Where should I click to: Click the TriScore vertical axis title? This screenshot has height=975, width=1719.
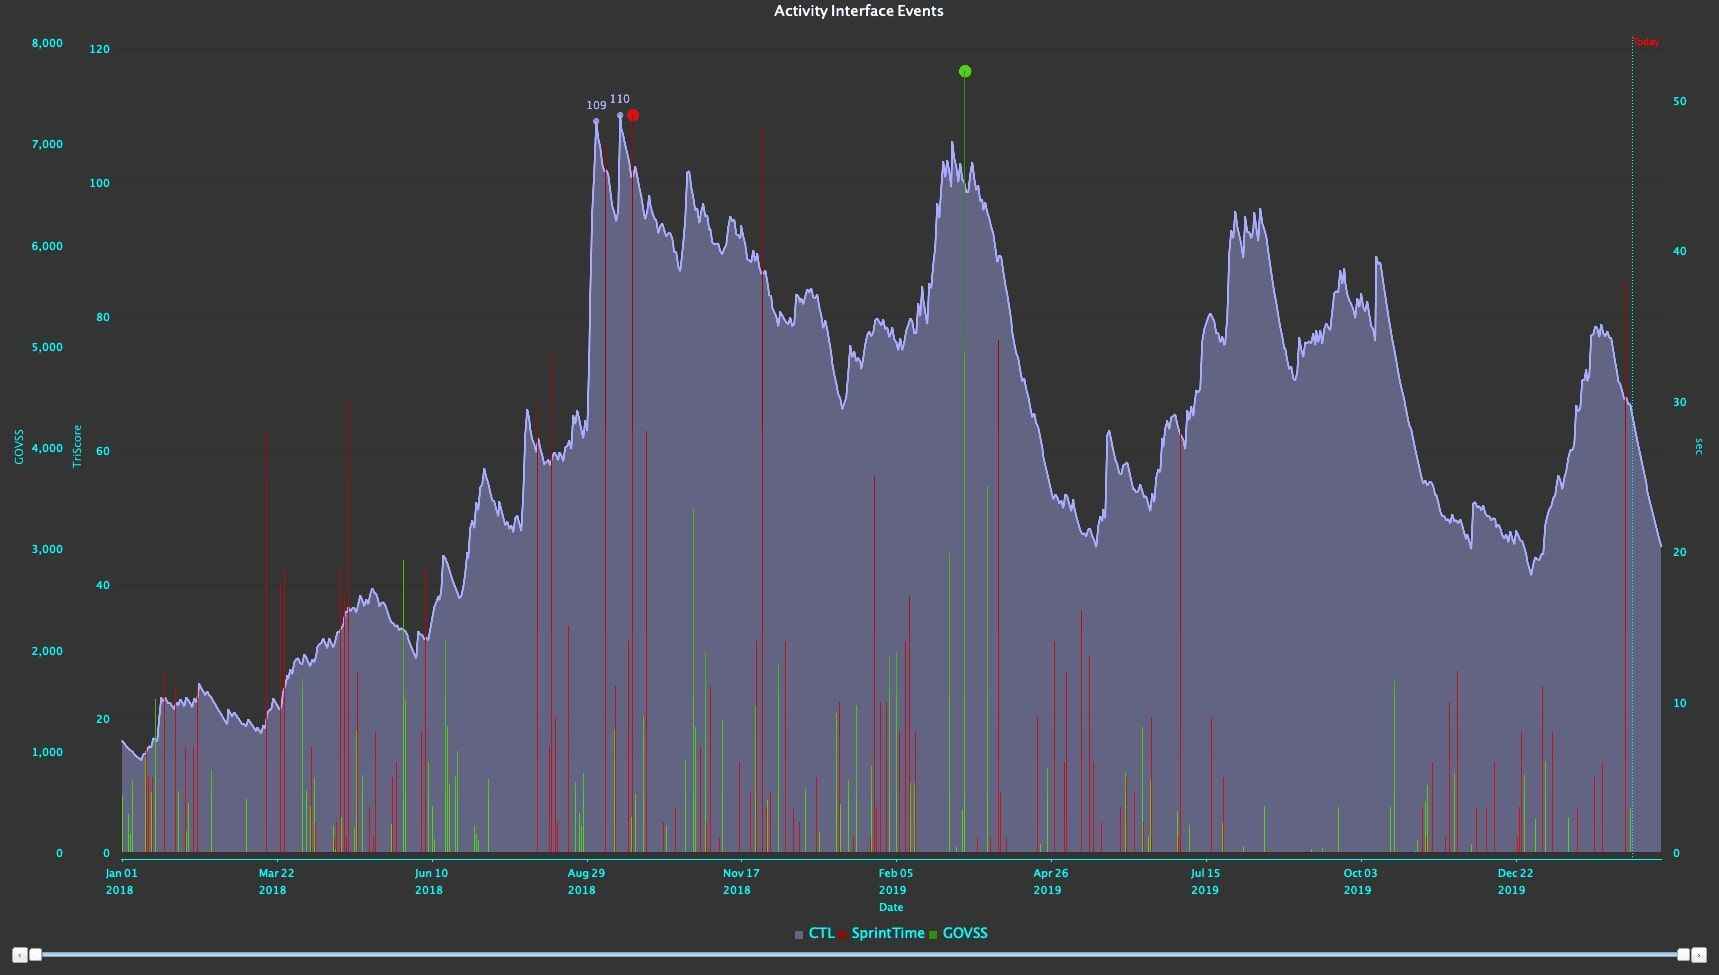77,446
